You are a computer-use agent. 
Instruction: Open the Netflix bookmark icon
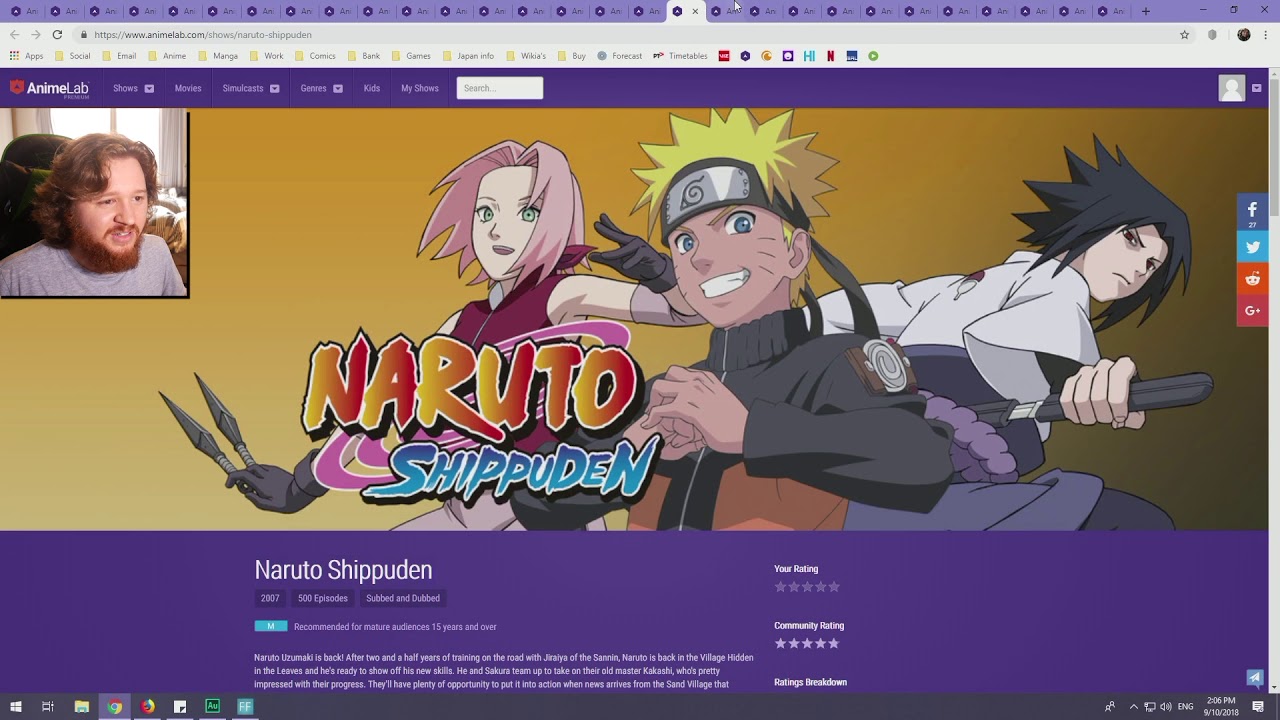(x=830, y=56)
